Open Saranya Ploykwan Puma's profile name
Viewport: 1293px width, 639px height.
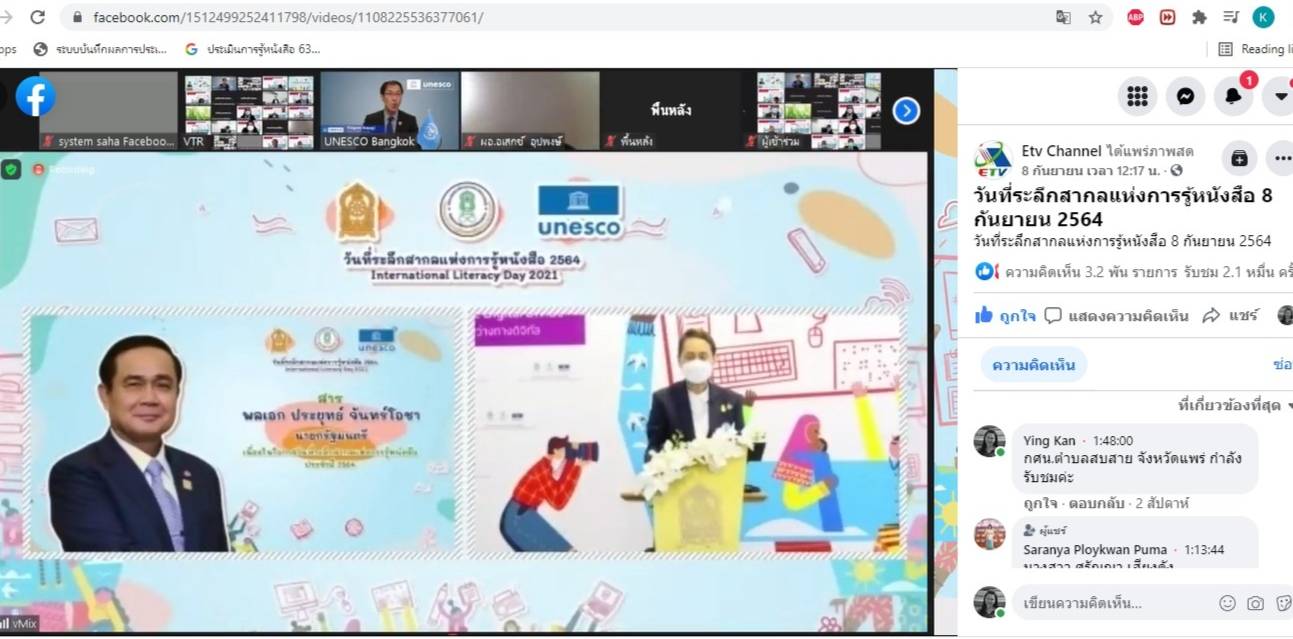(x=1095, y=549)
